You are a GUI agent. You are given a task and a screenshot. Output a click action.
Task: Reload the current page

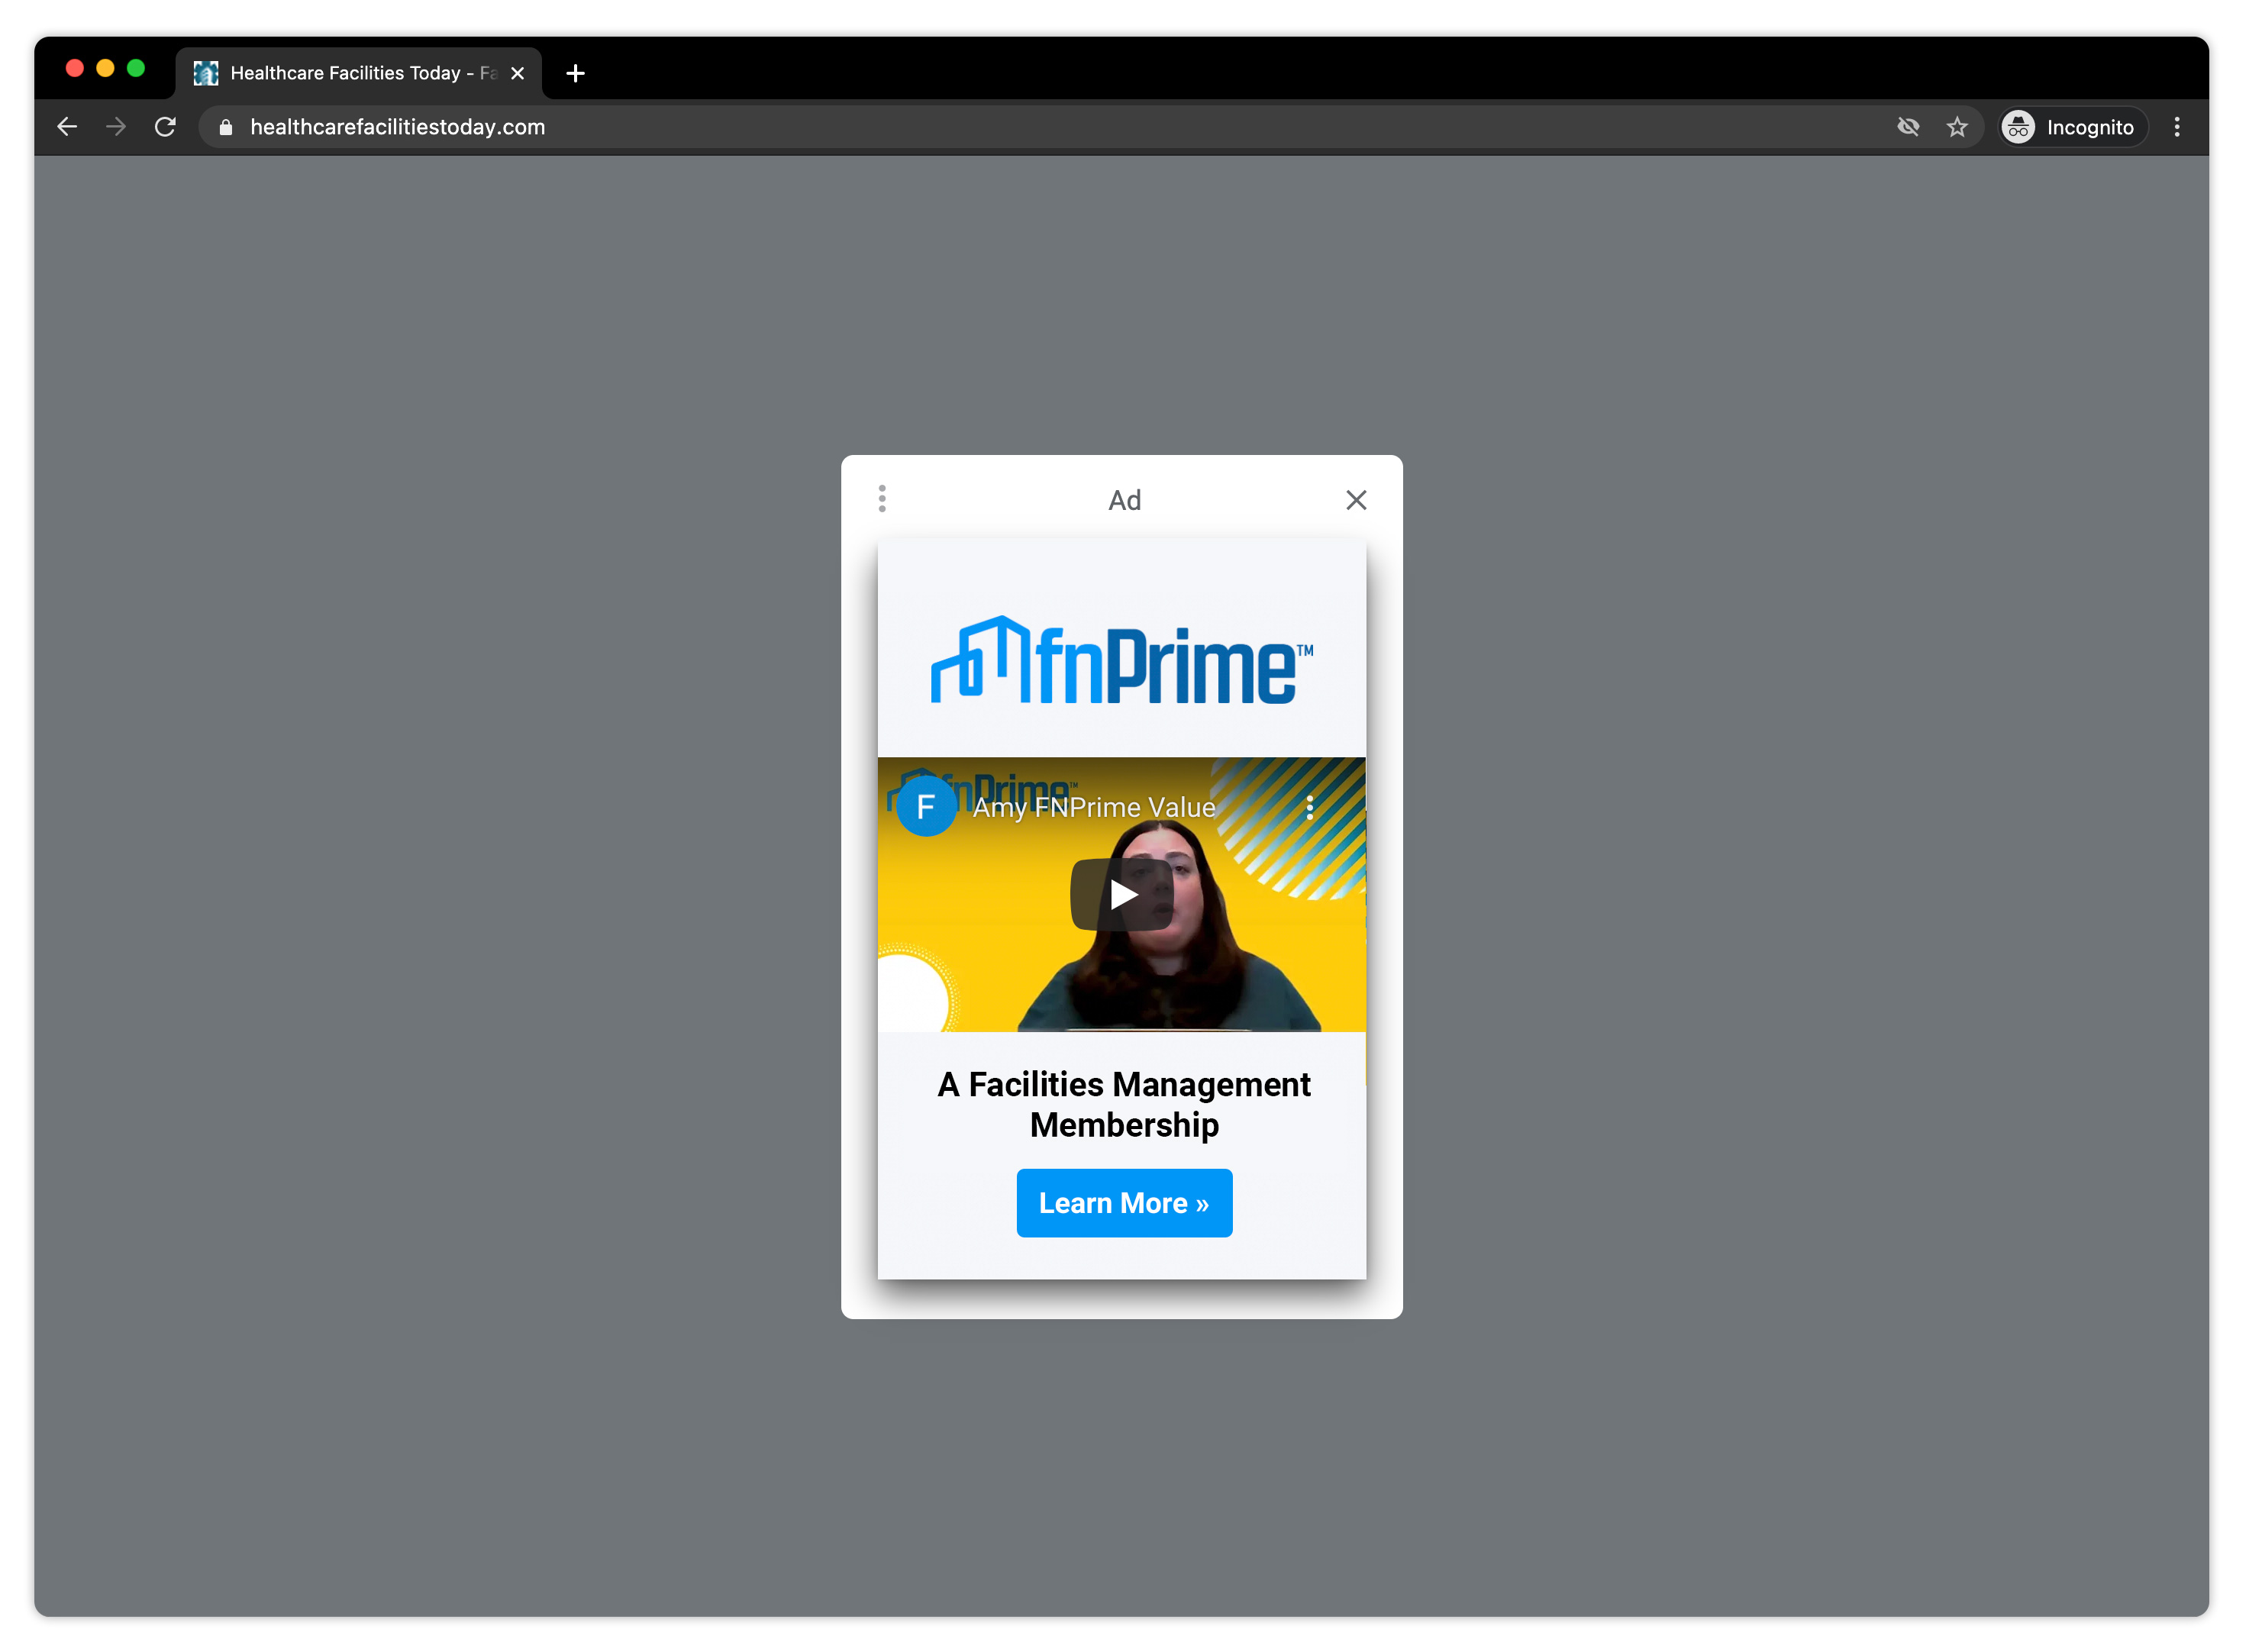click(165, 127)
